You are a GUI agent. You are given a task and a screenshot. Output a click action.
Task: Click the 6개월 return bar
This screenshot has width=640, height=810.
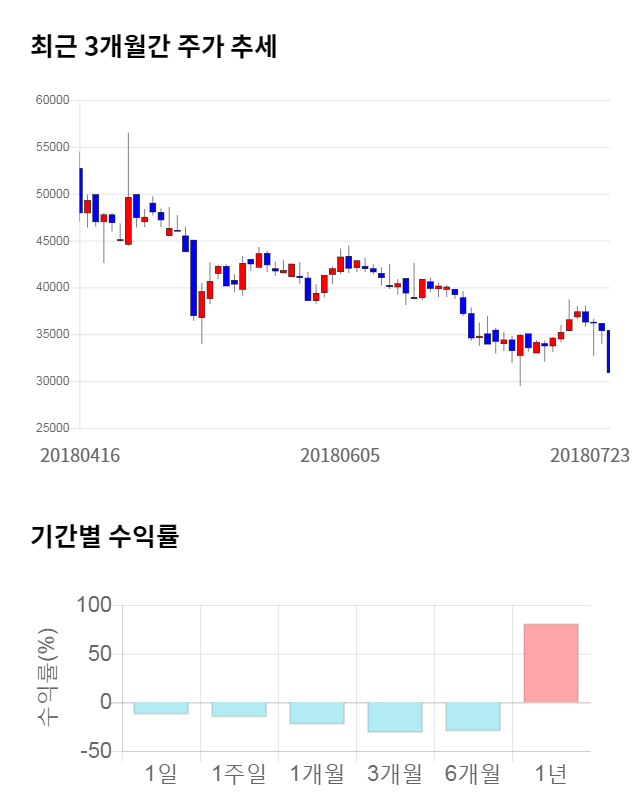[x=473, y=716]
